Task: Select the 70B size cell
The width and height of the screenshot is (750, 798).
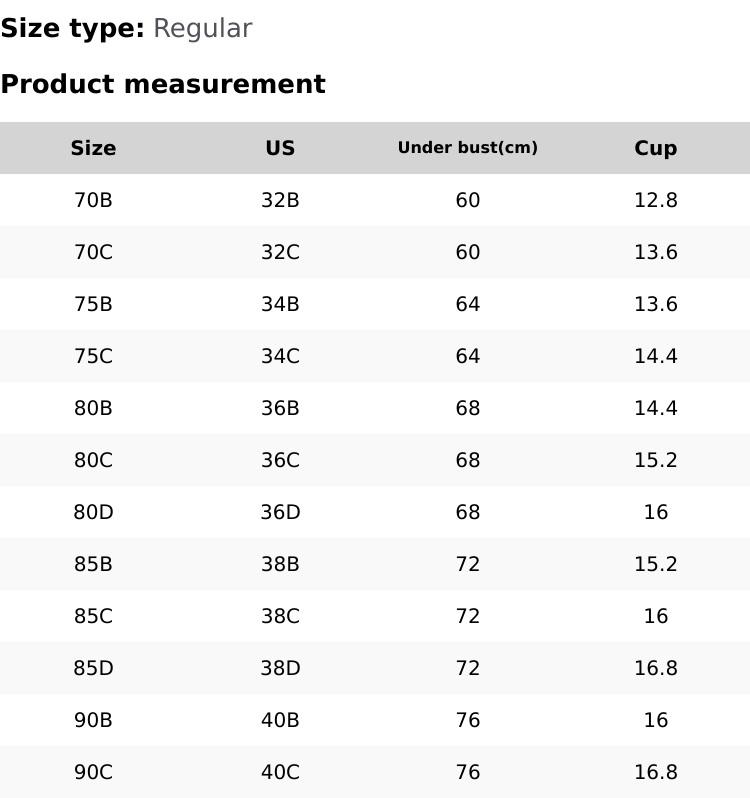Action: pos(93,200)
